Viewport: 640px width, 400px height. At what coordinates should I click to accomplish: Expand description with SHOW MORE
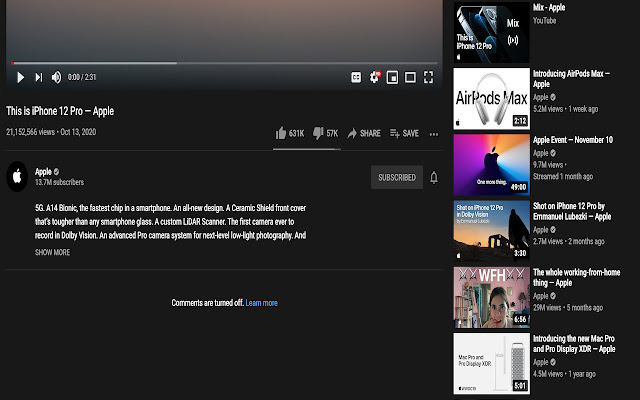(x=52, y=252)
